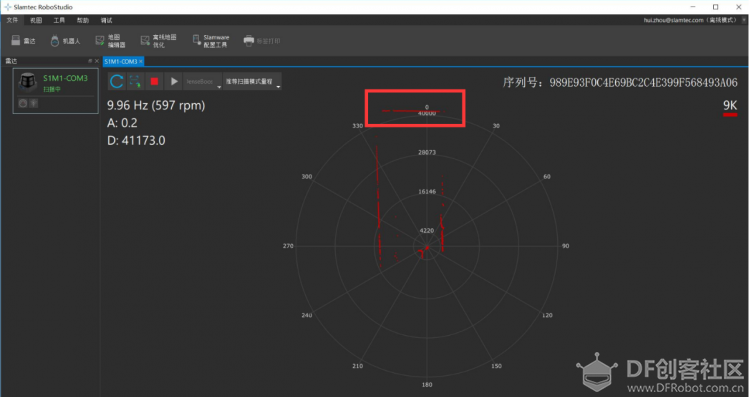This screenshot has height=397, width=749.
Task: Click the Slamtec RoboStudio title bar icon
Action: point(8,7)
